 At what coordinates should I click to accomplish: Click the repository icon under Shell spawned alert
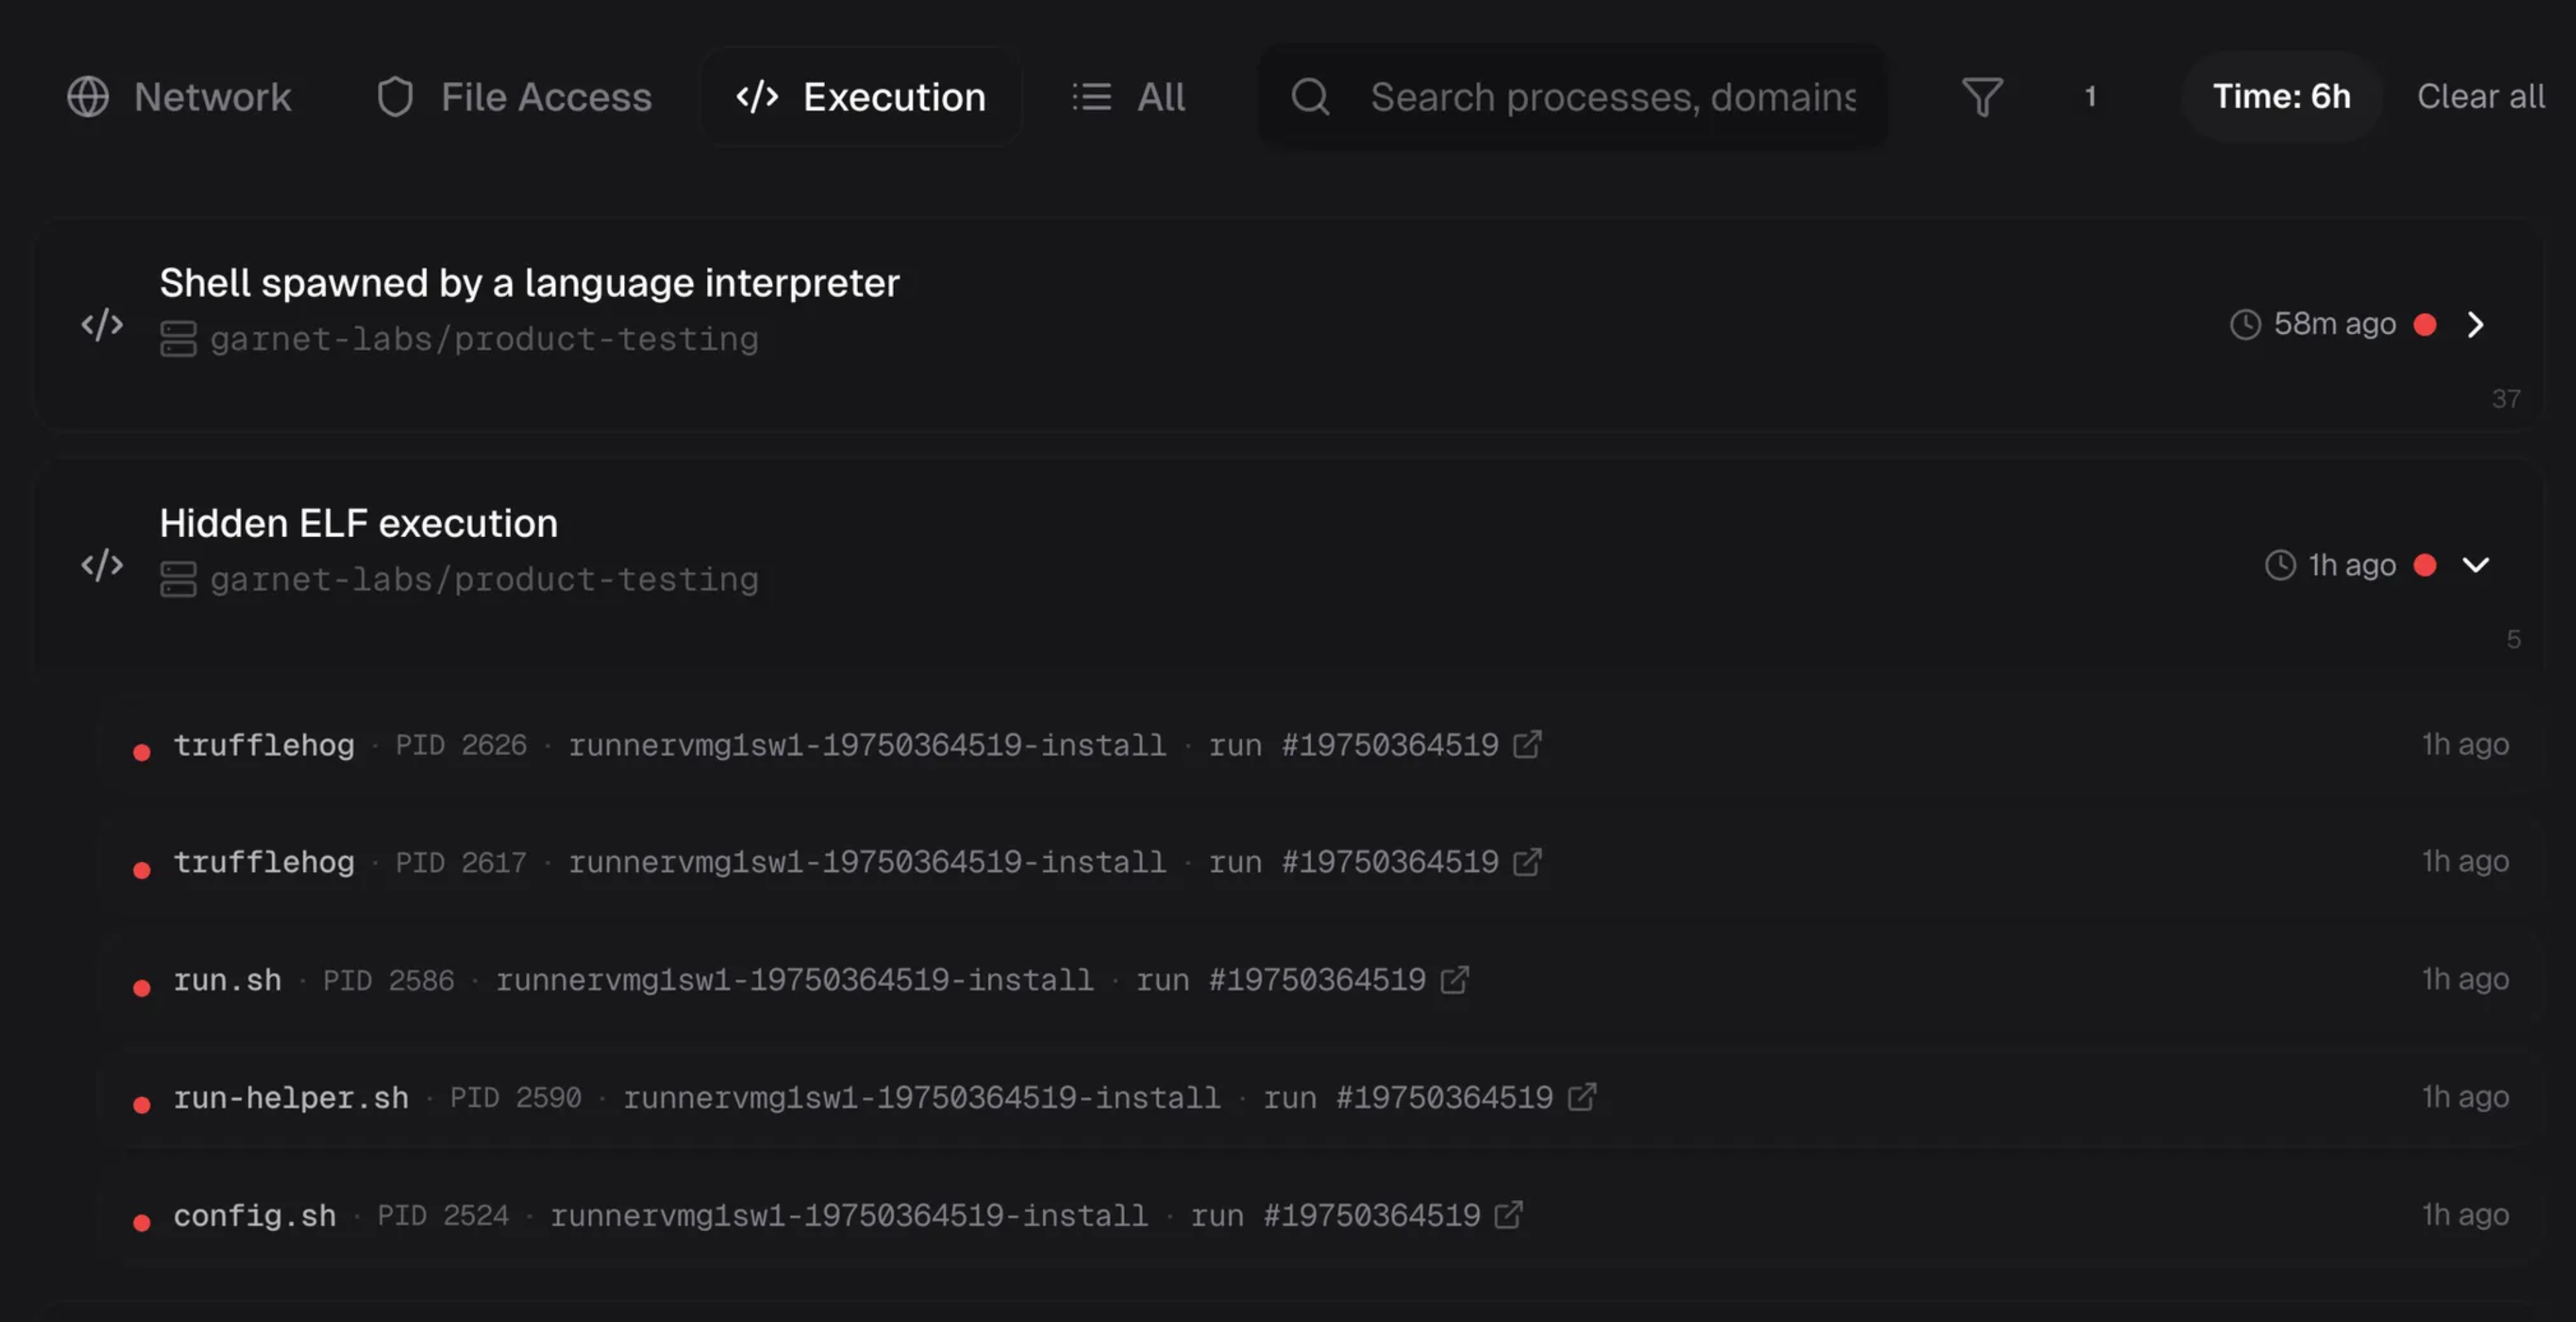(x=178, y=339)
